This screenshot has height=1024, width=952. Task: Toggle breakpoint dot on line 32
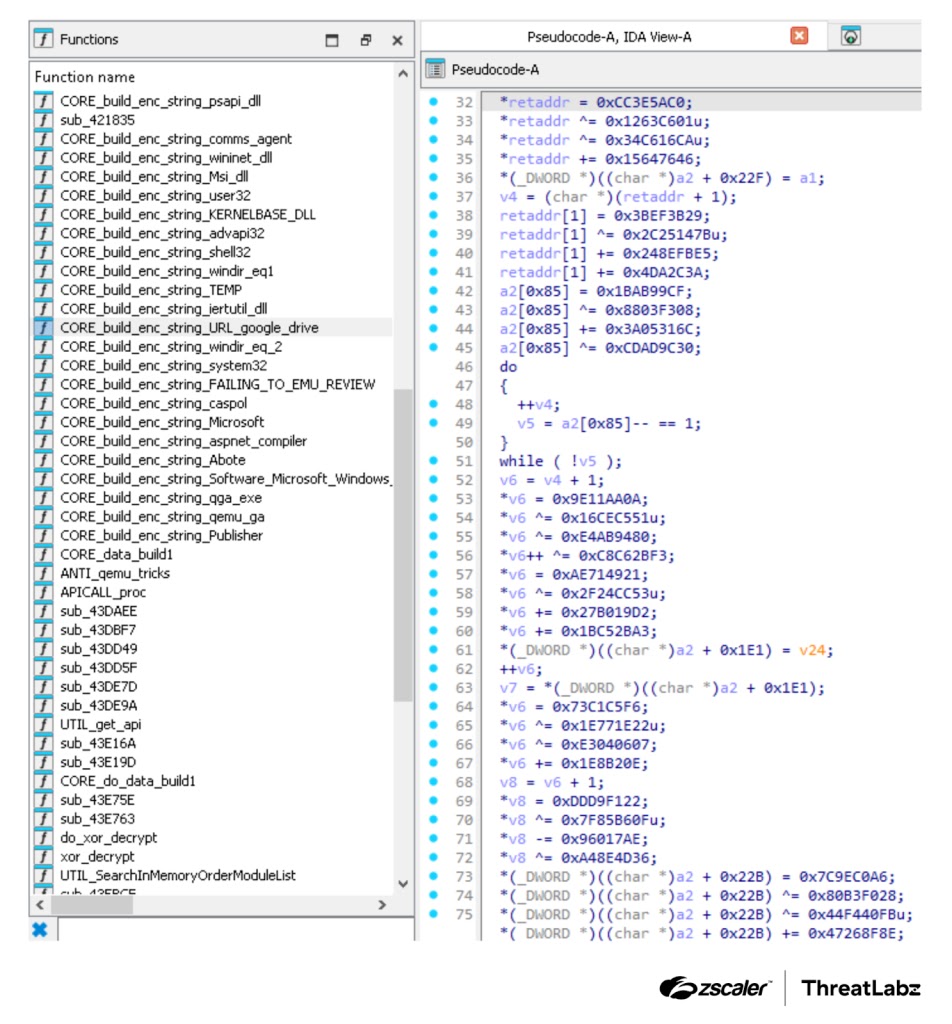click(x=433, y=102)
